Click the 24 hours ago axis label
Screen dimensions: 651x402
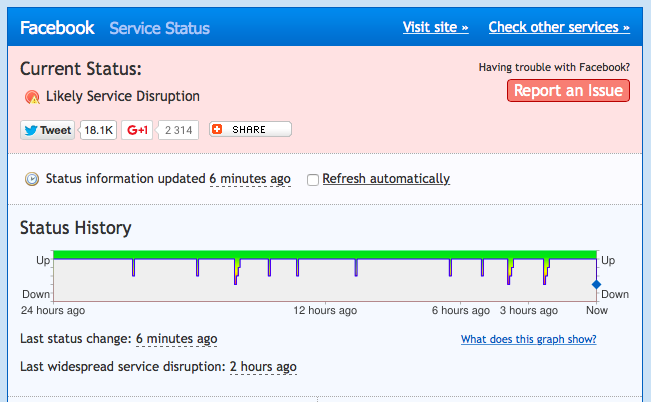click(53, 310)
